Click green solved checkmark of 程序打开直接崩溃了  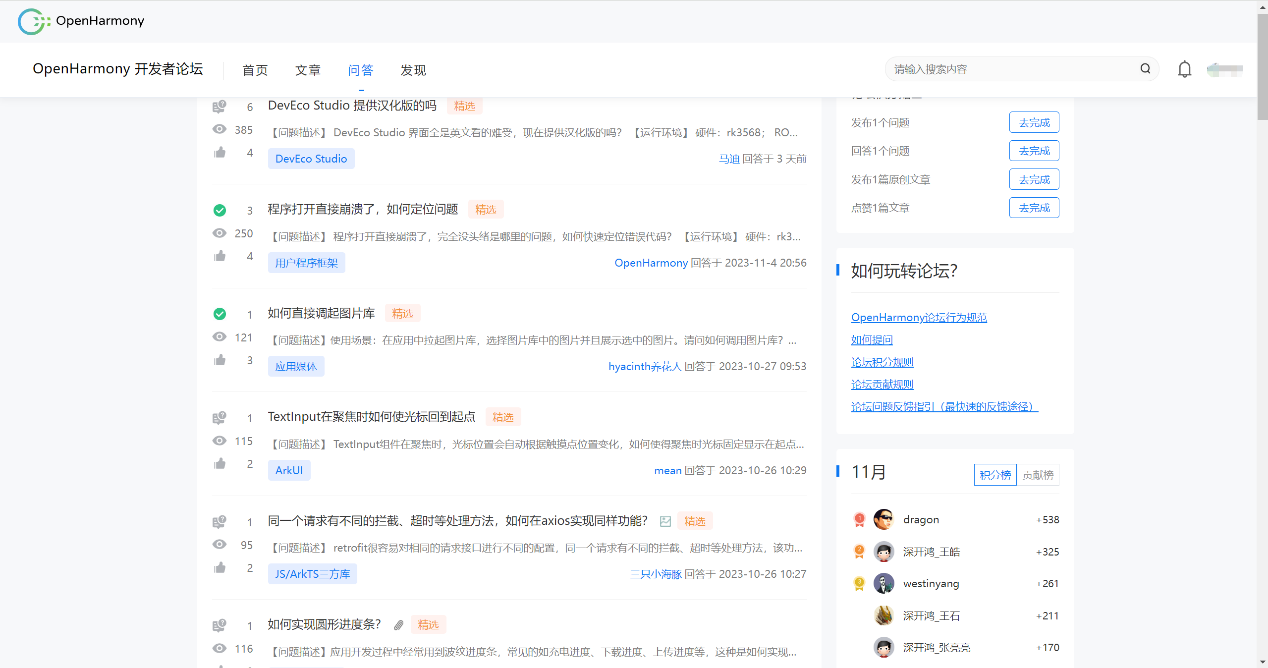[x=219, y=210]
